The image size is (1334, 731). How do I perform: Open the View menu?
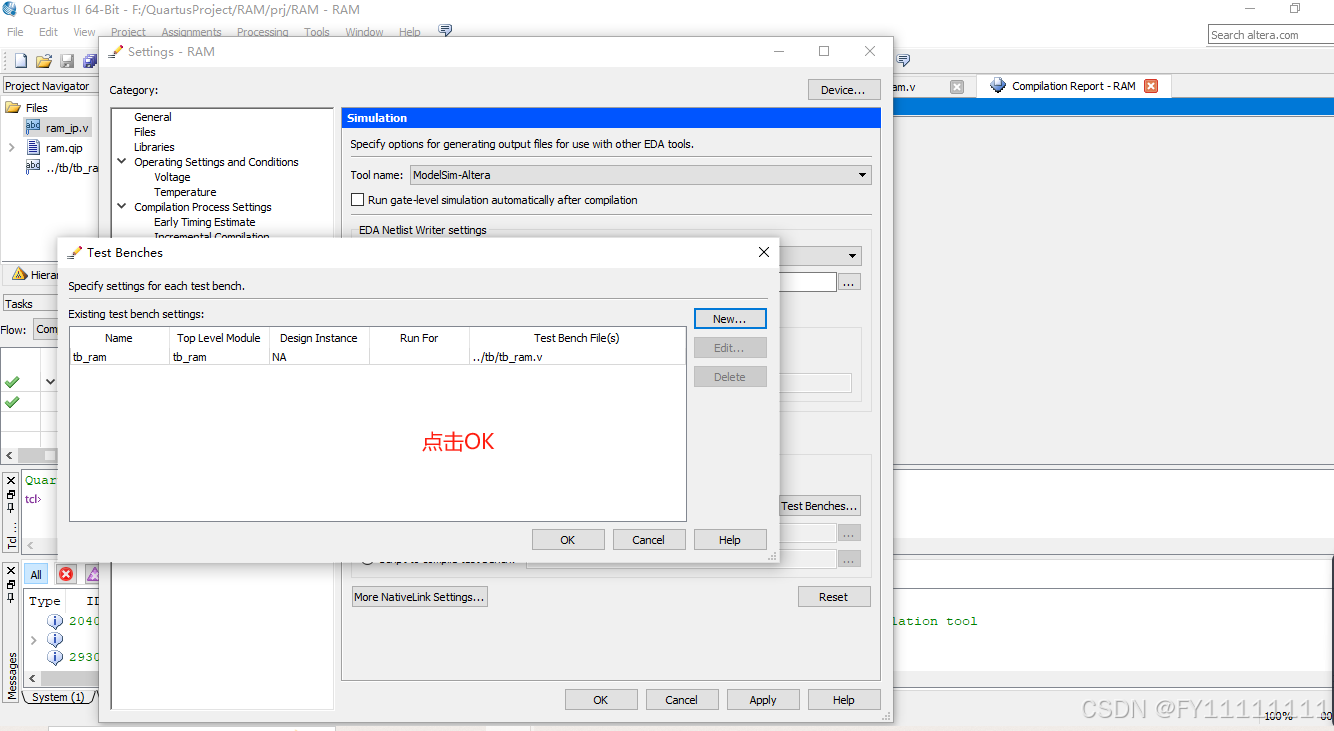point(85,32)
